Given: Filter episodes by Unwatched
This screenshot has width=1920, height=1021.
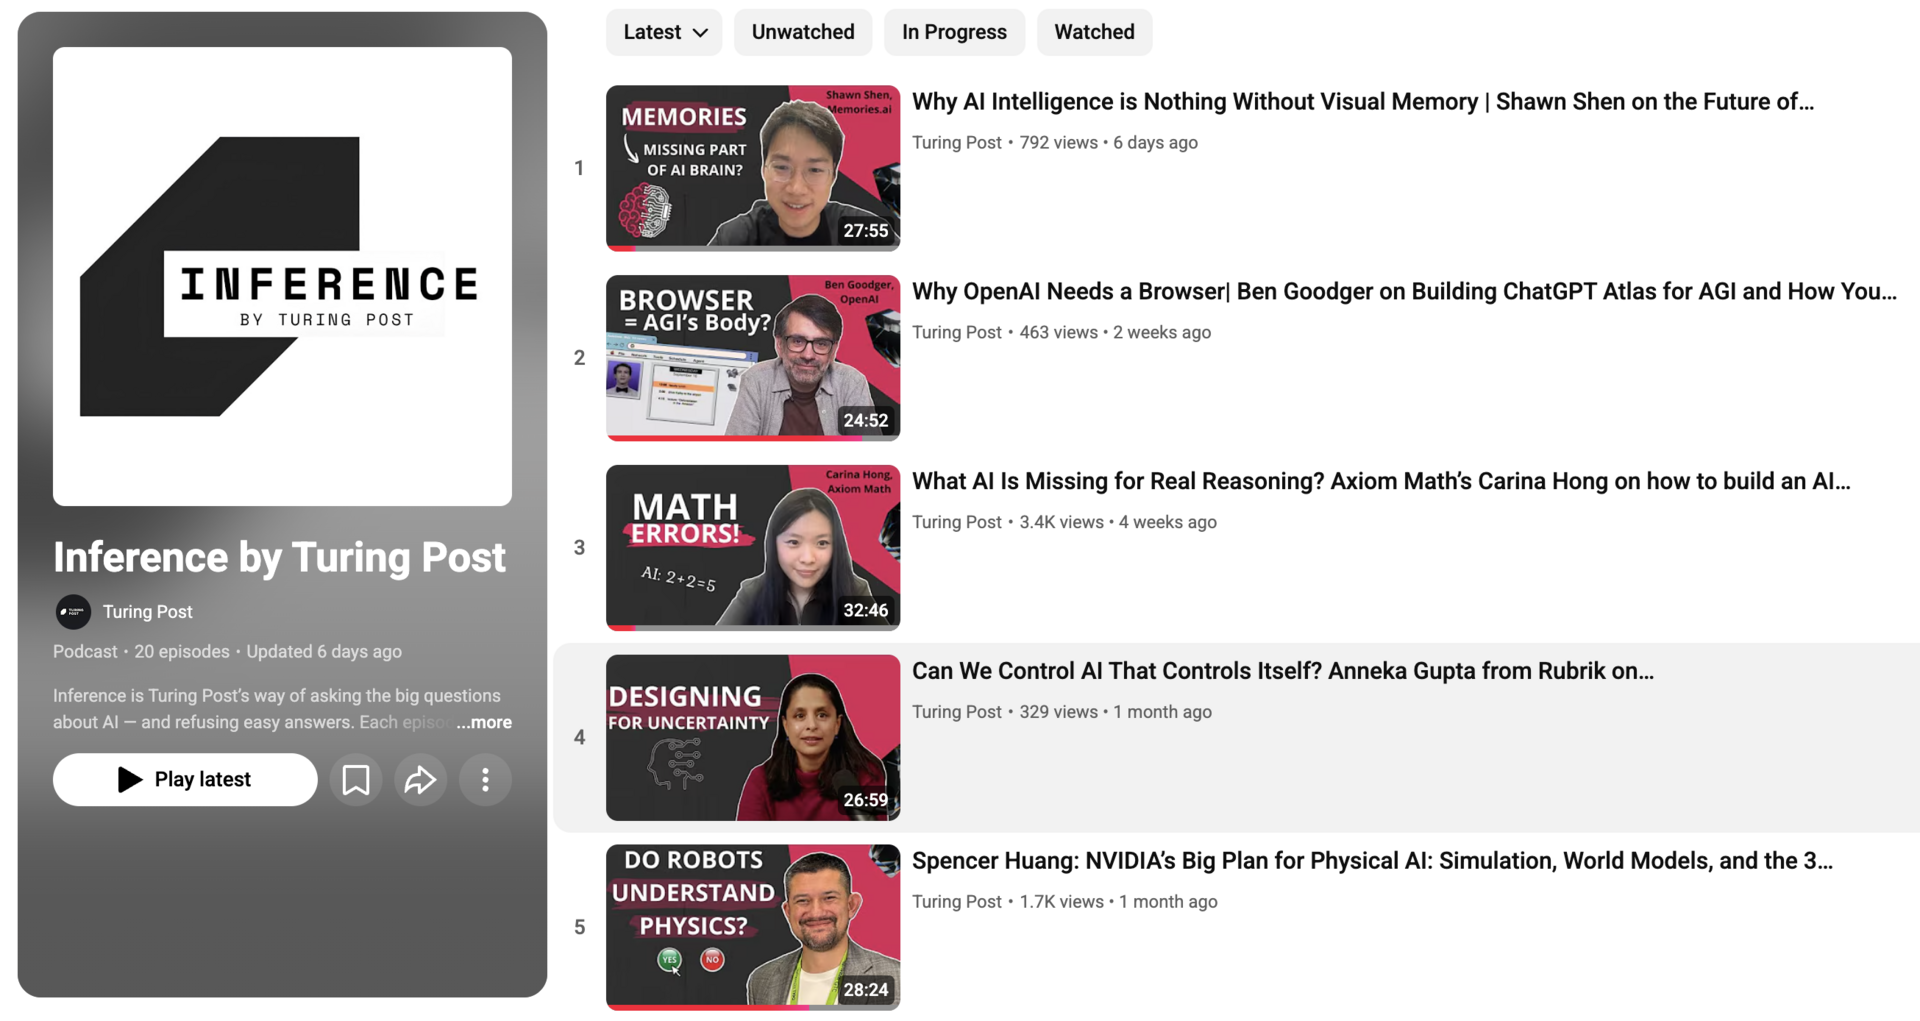Looking at the screenshot, I should [802, 32].
